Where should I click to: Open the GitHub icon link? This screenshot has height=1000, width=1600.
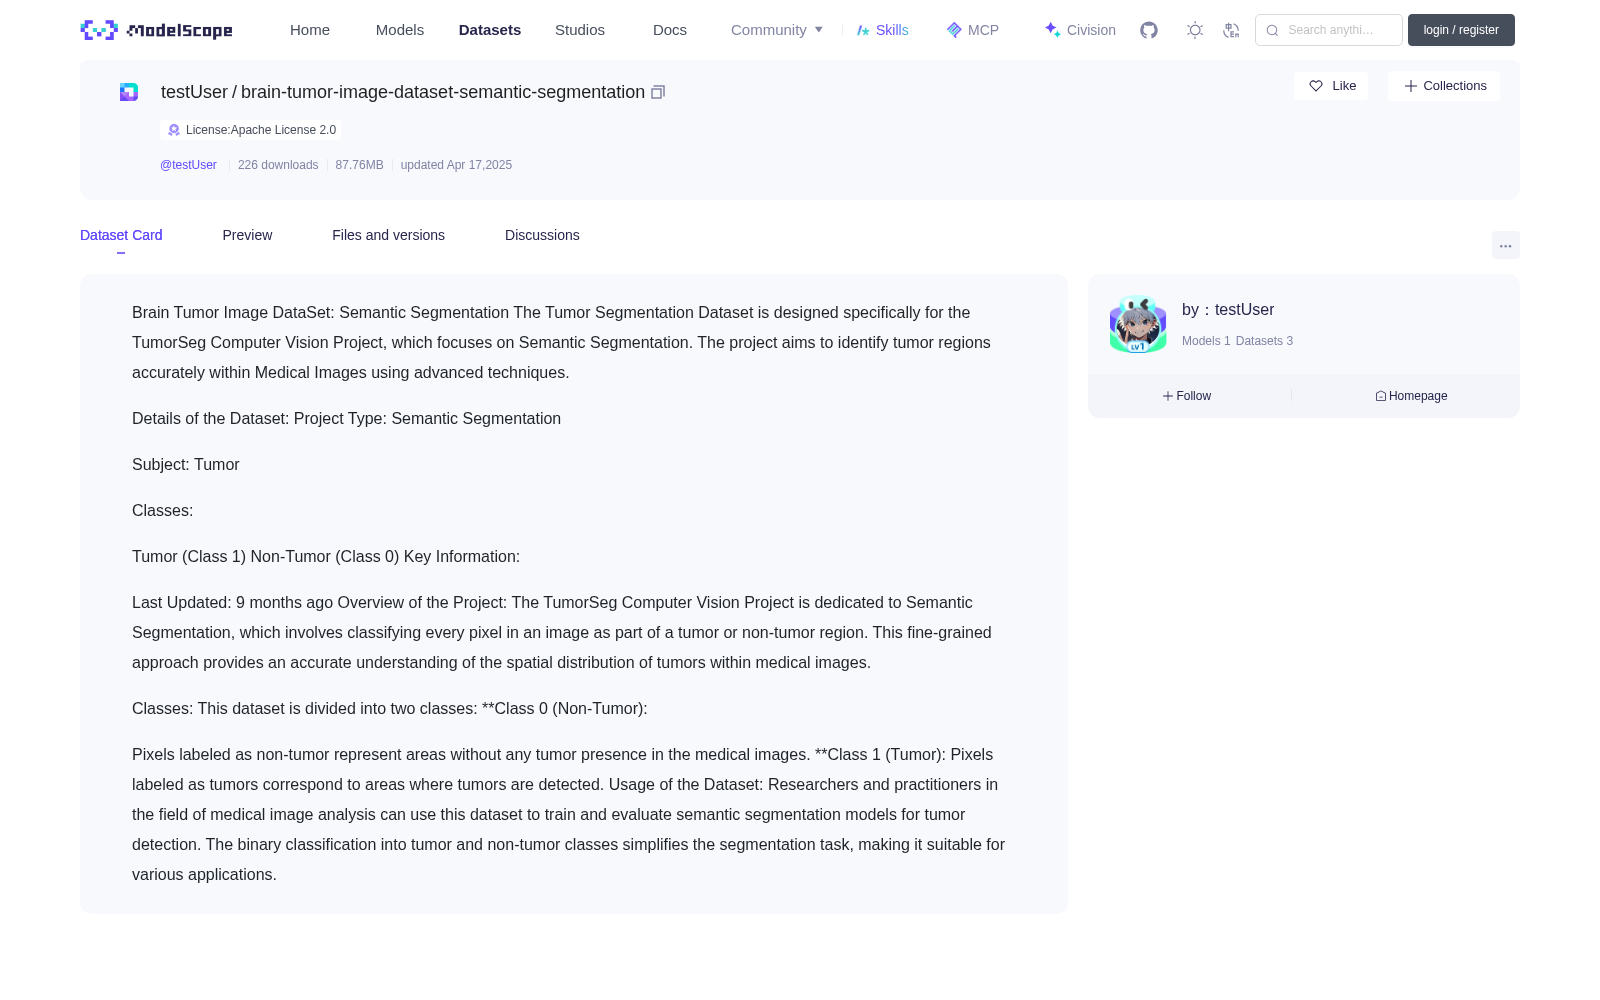coord(1149,30)
